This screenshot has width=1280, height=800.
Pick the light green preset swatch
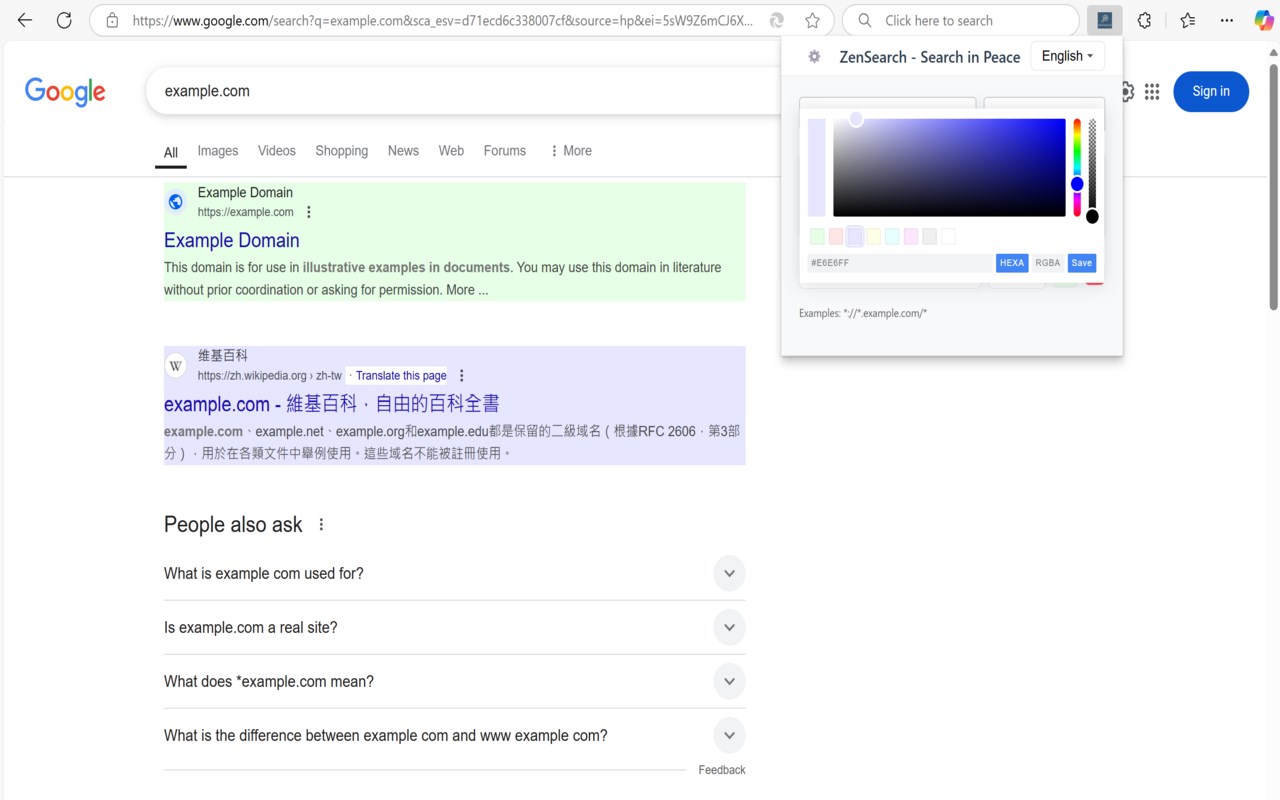tap(817, 237)
